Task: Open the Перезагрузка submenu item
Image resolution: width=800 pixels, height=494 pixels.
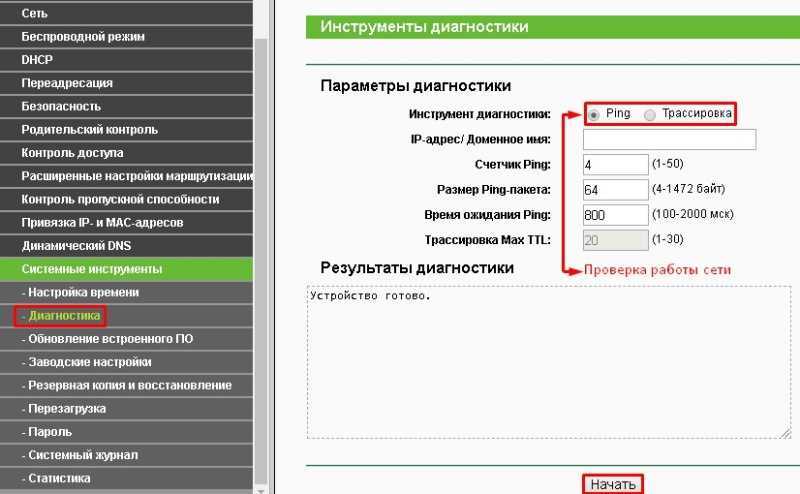Action: [x=126, y=408]
